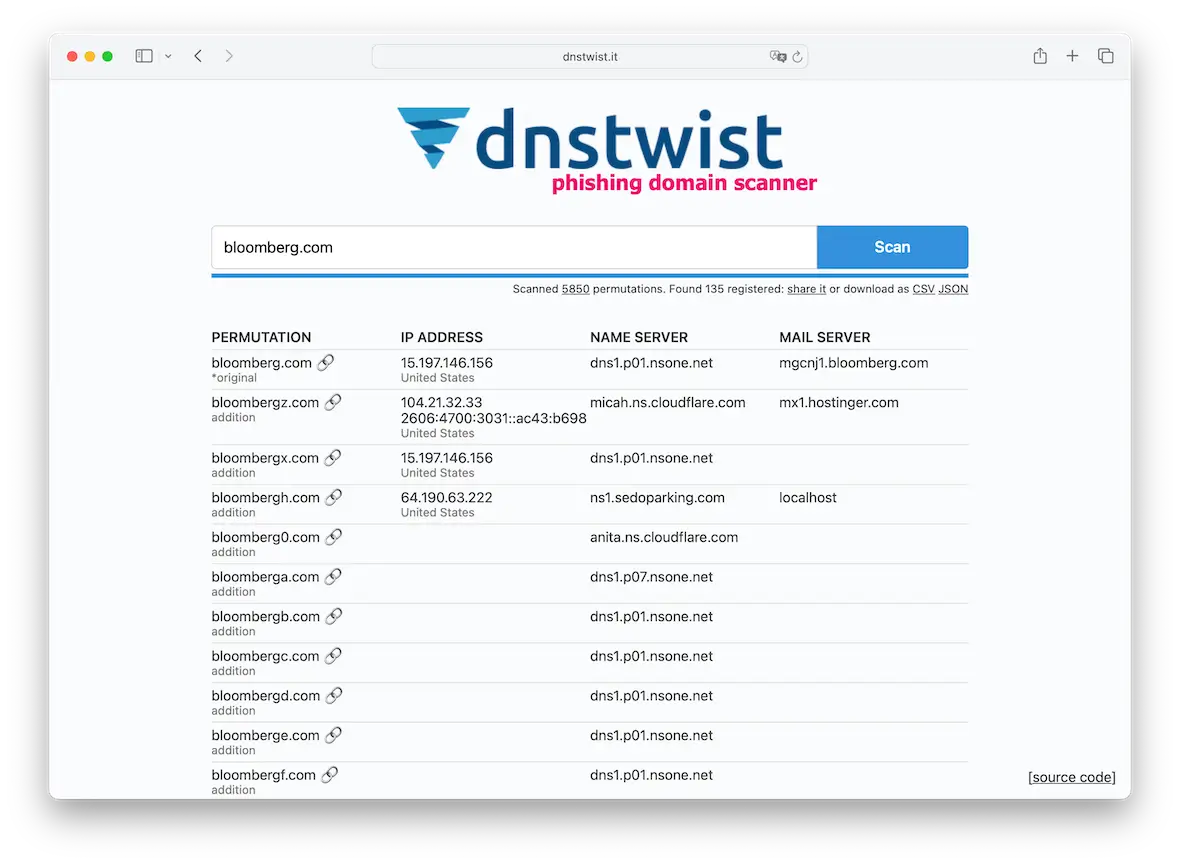Click the NAME SERVER column header

[639, 338]
